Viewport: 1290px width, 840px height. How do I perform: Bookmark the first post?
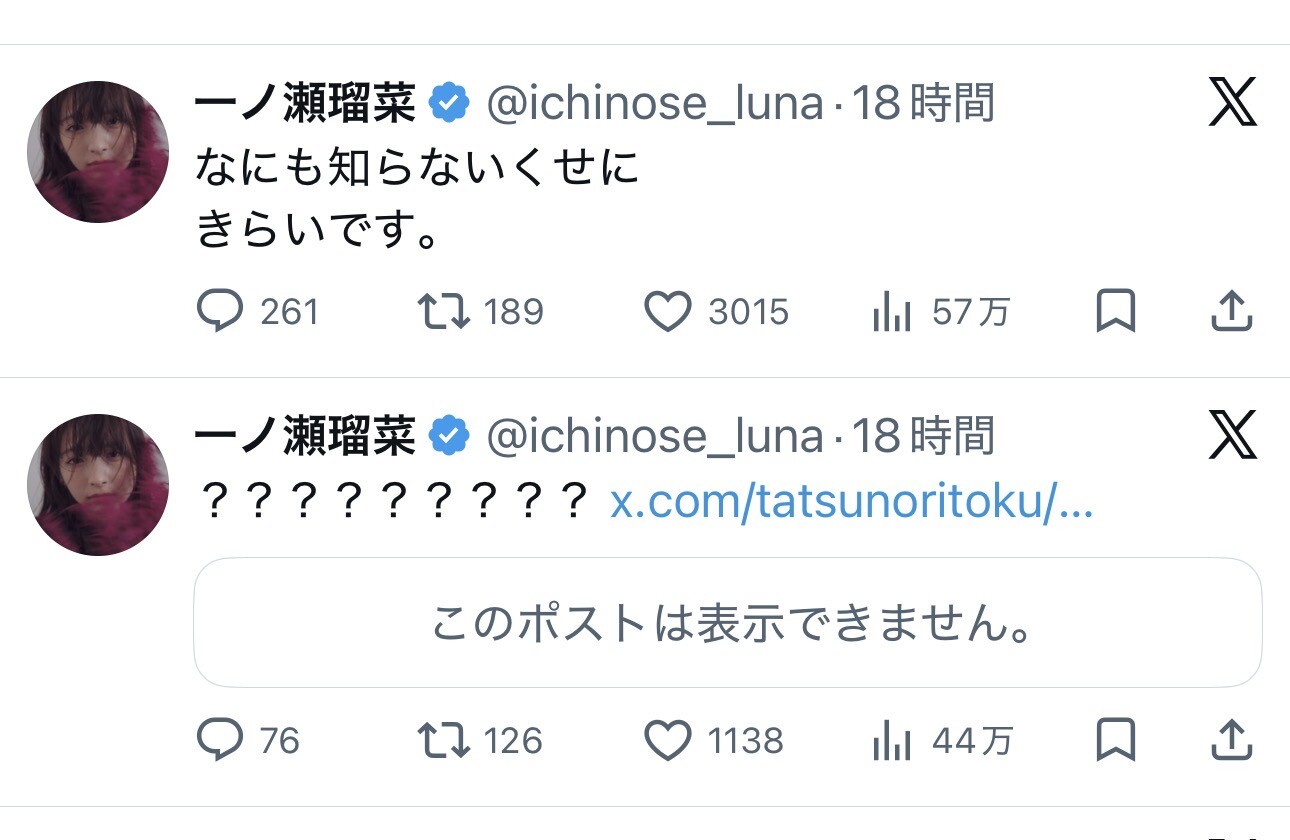pyautogui.click(x=1115, y=313)
